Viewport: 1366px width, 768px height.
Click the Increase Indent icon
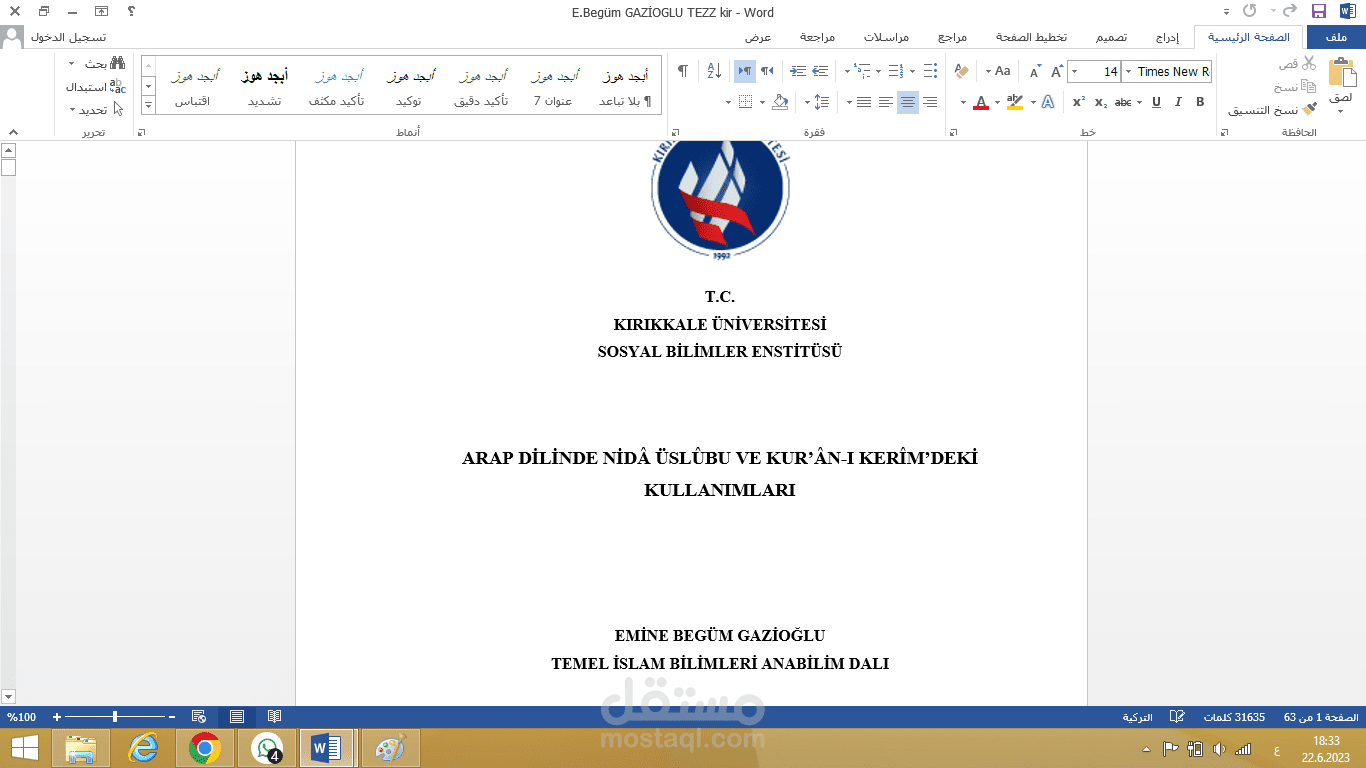(x=797, y=71)
